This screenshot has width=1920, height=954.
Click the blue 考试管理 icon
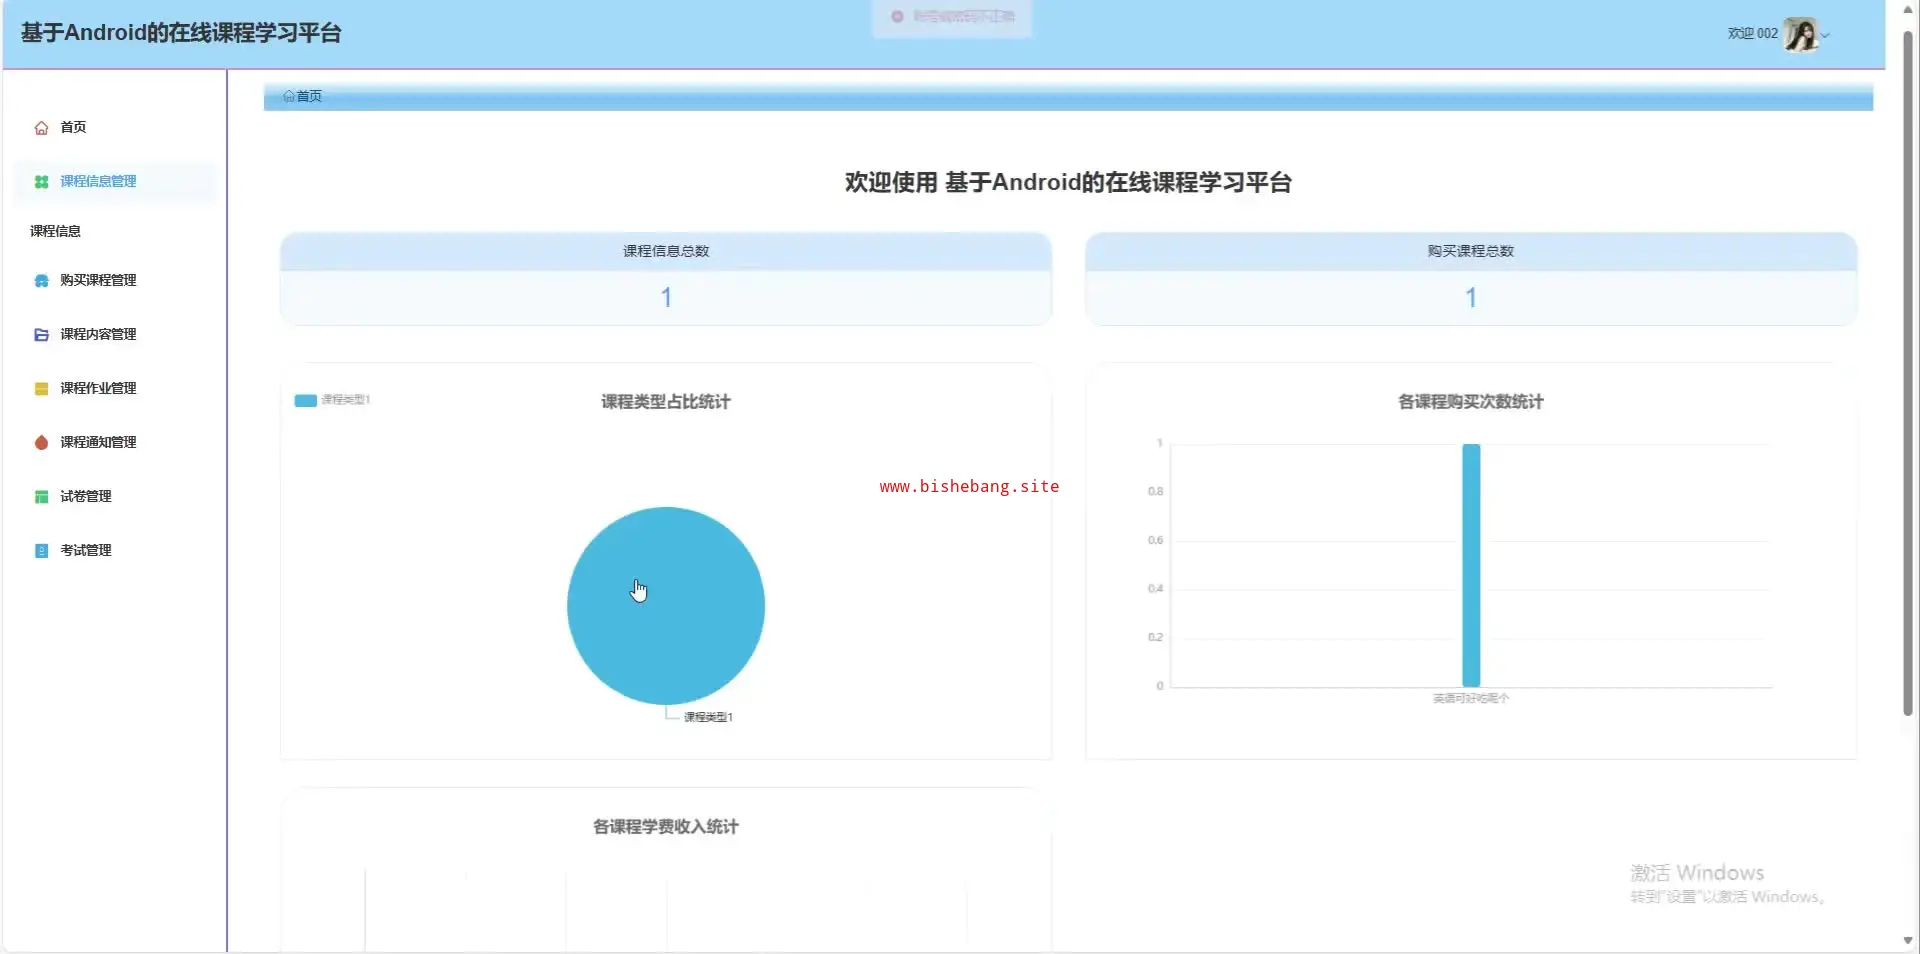tap(41, 551)
